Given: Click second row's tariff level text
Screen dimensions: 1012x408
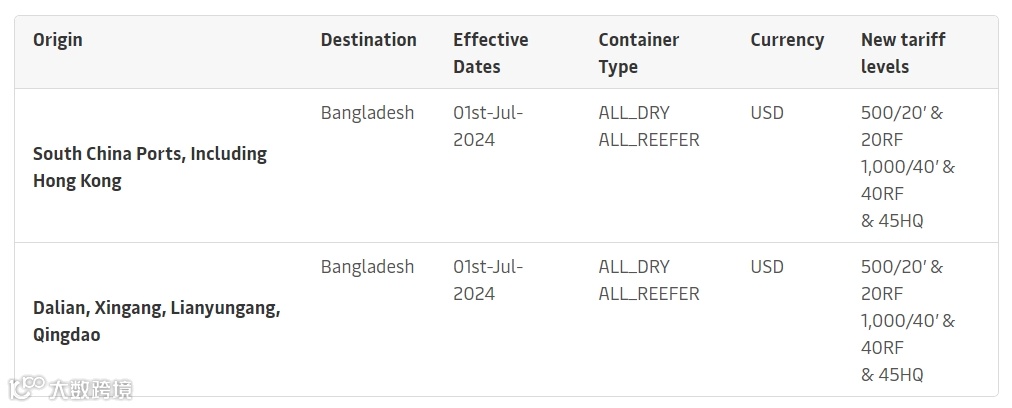Looking at the screenshot, I should (x=907, y=320).
